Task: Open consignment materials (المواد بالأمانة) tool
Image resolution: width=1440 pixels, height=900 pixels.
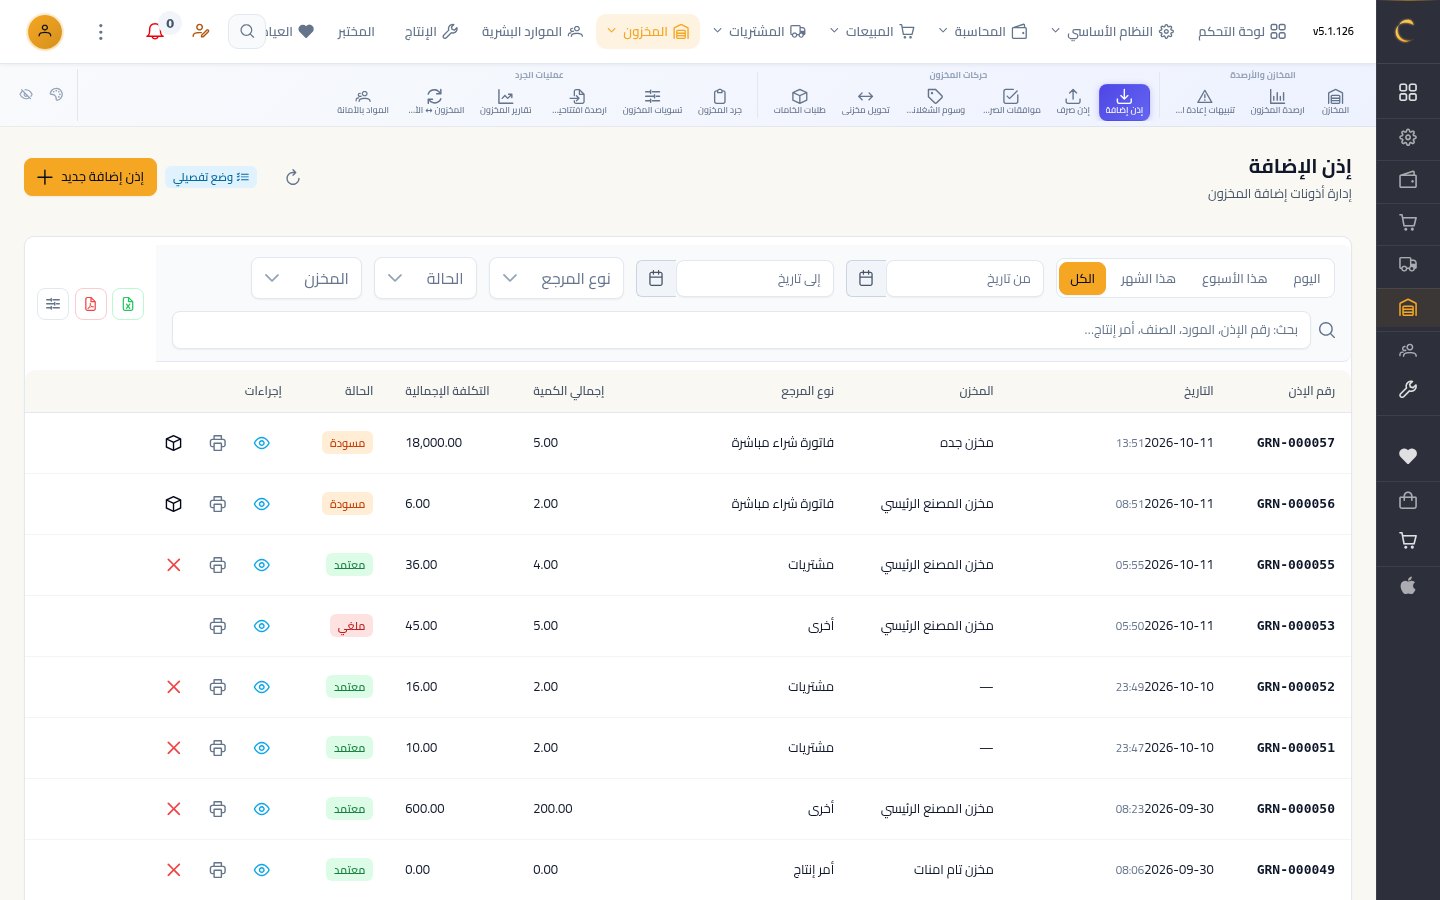Action: (x=363, y=101)
